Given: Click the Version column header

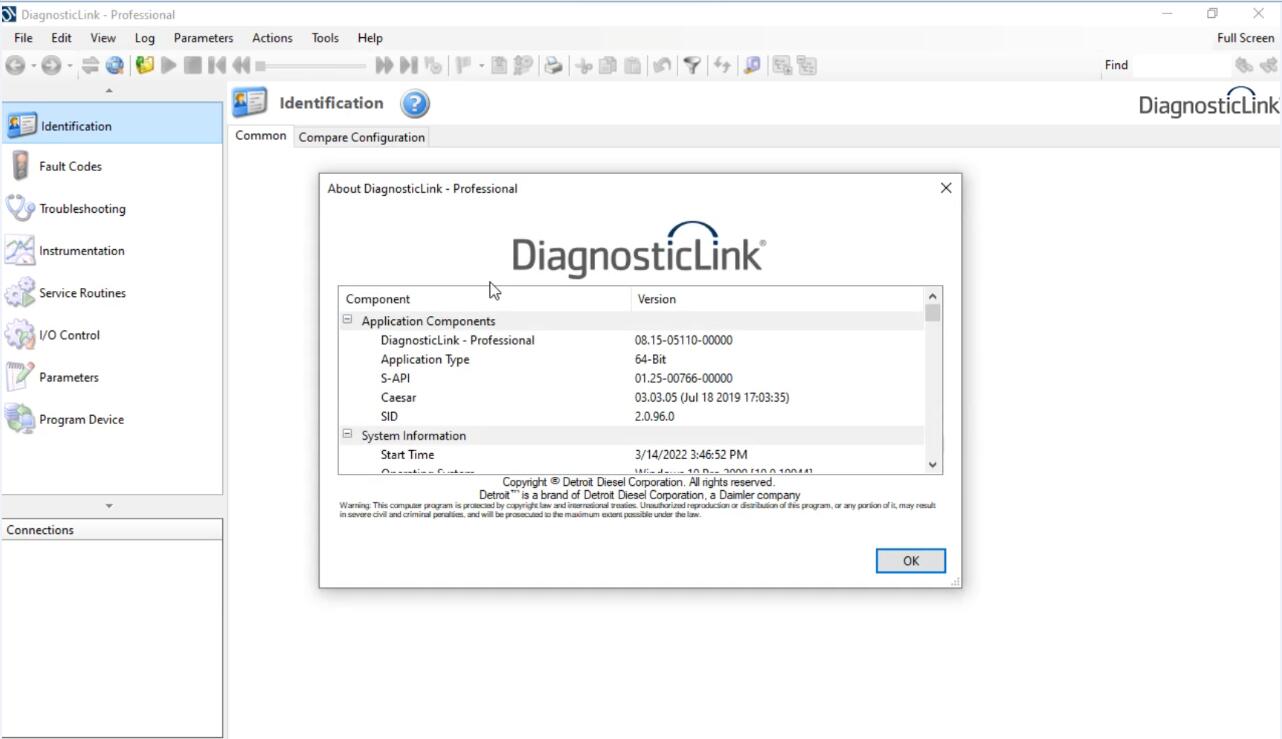Looking at the screenshot, I should click(777, 298).
